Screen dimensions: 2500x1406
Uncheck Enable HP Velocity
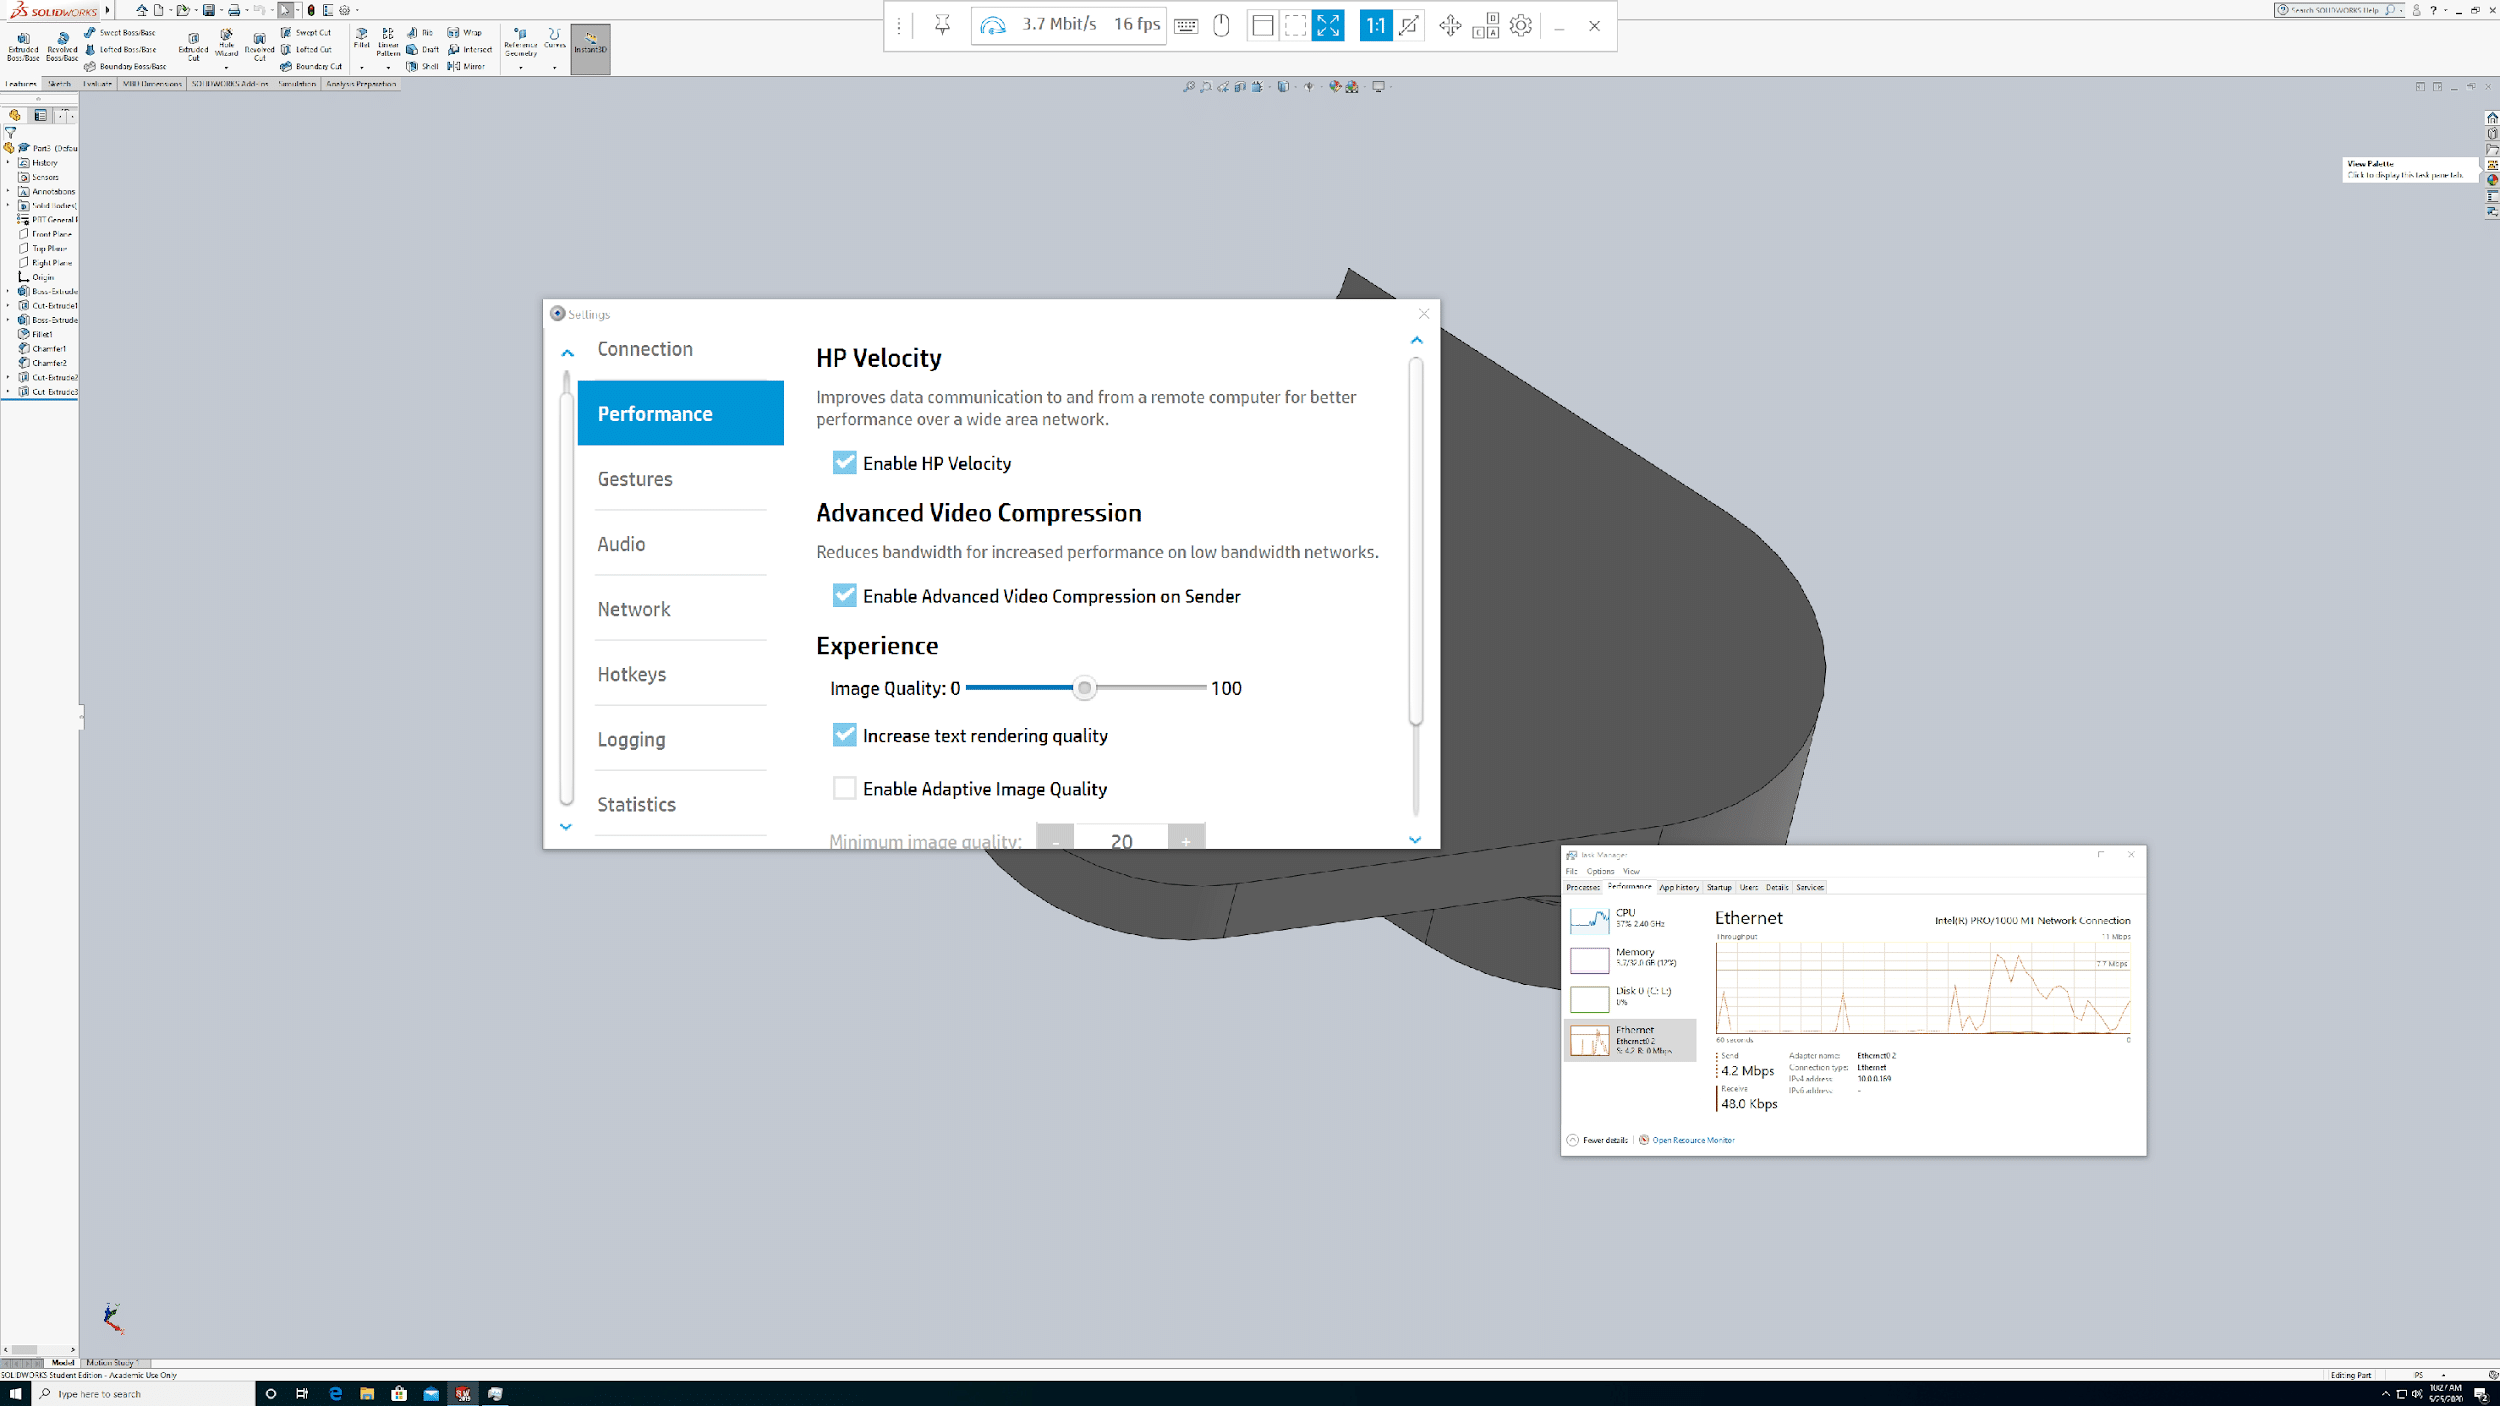point(844,462)
